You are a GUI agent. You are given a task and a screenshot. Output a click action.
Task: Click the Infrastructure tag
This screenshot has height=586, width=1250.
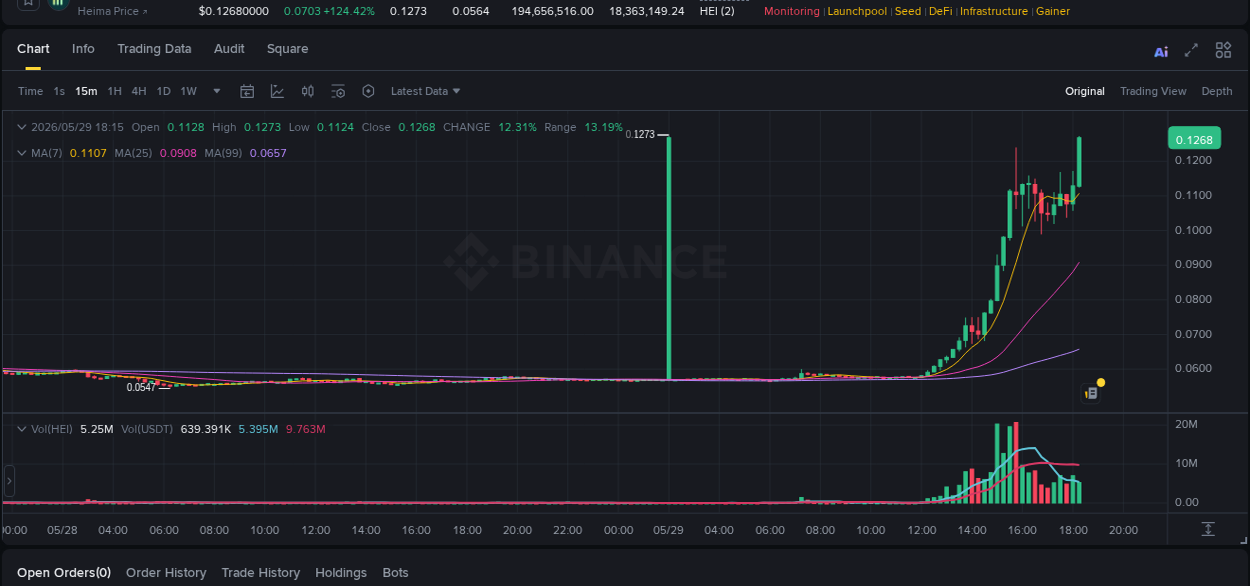pyautogui.click(x=994, y=11)
